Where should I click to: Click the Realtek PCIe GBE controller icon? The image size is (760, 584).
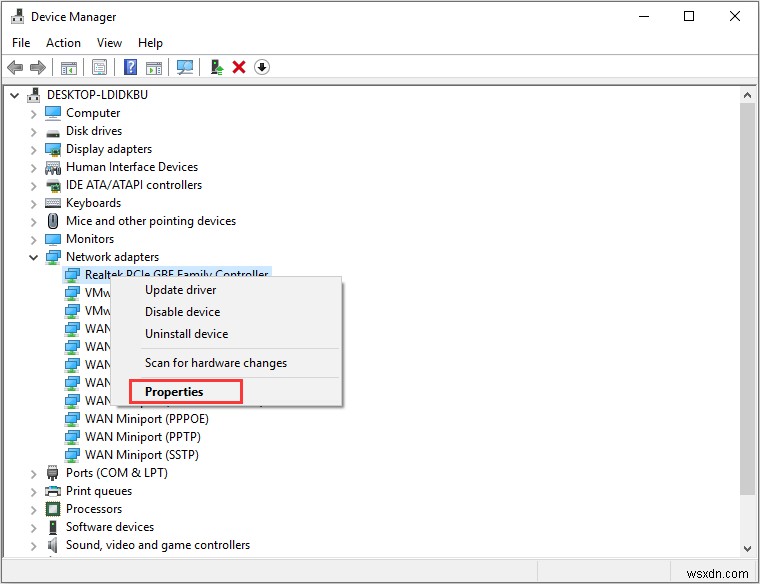pos(72,275)
